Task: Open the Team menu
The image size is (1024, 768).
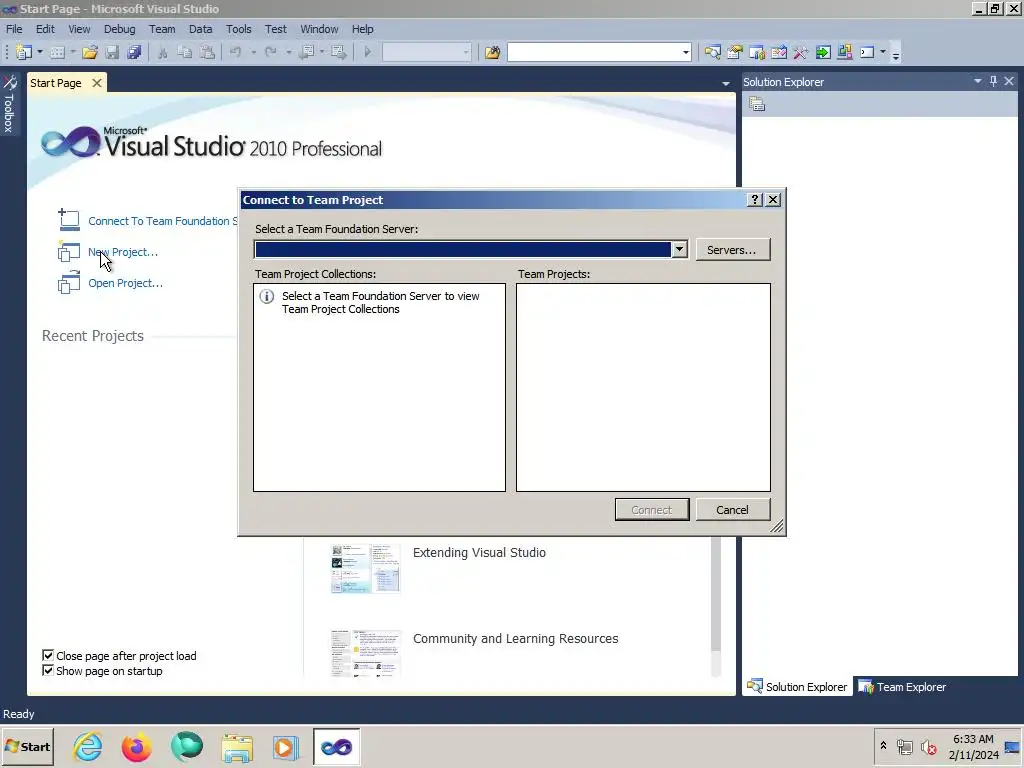Action: pyautogui.click(x=162, y=29)
